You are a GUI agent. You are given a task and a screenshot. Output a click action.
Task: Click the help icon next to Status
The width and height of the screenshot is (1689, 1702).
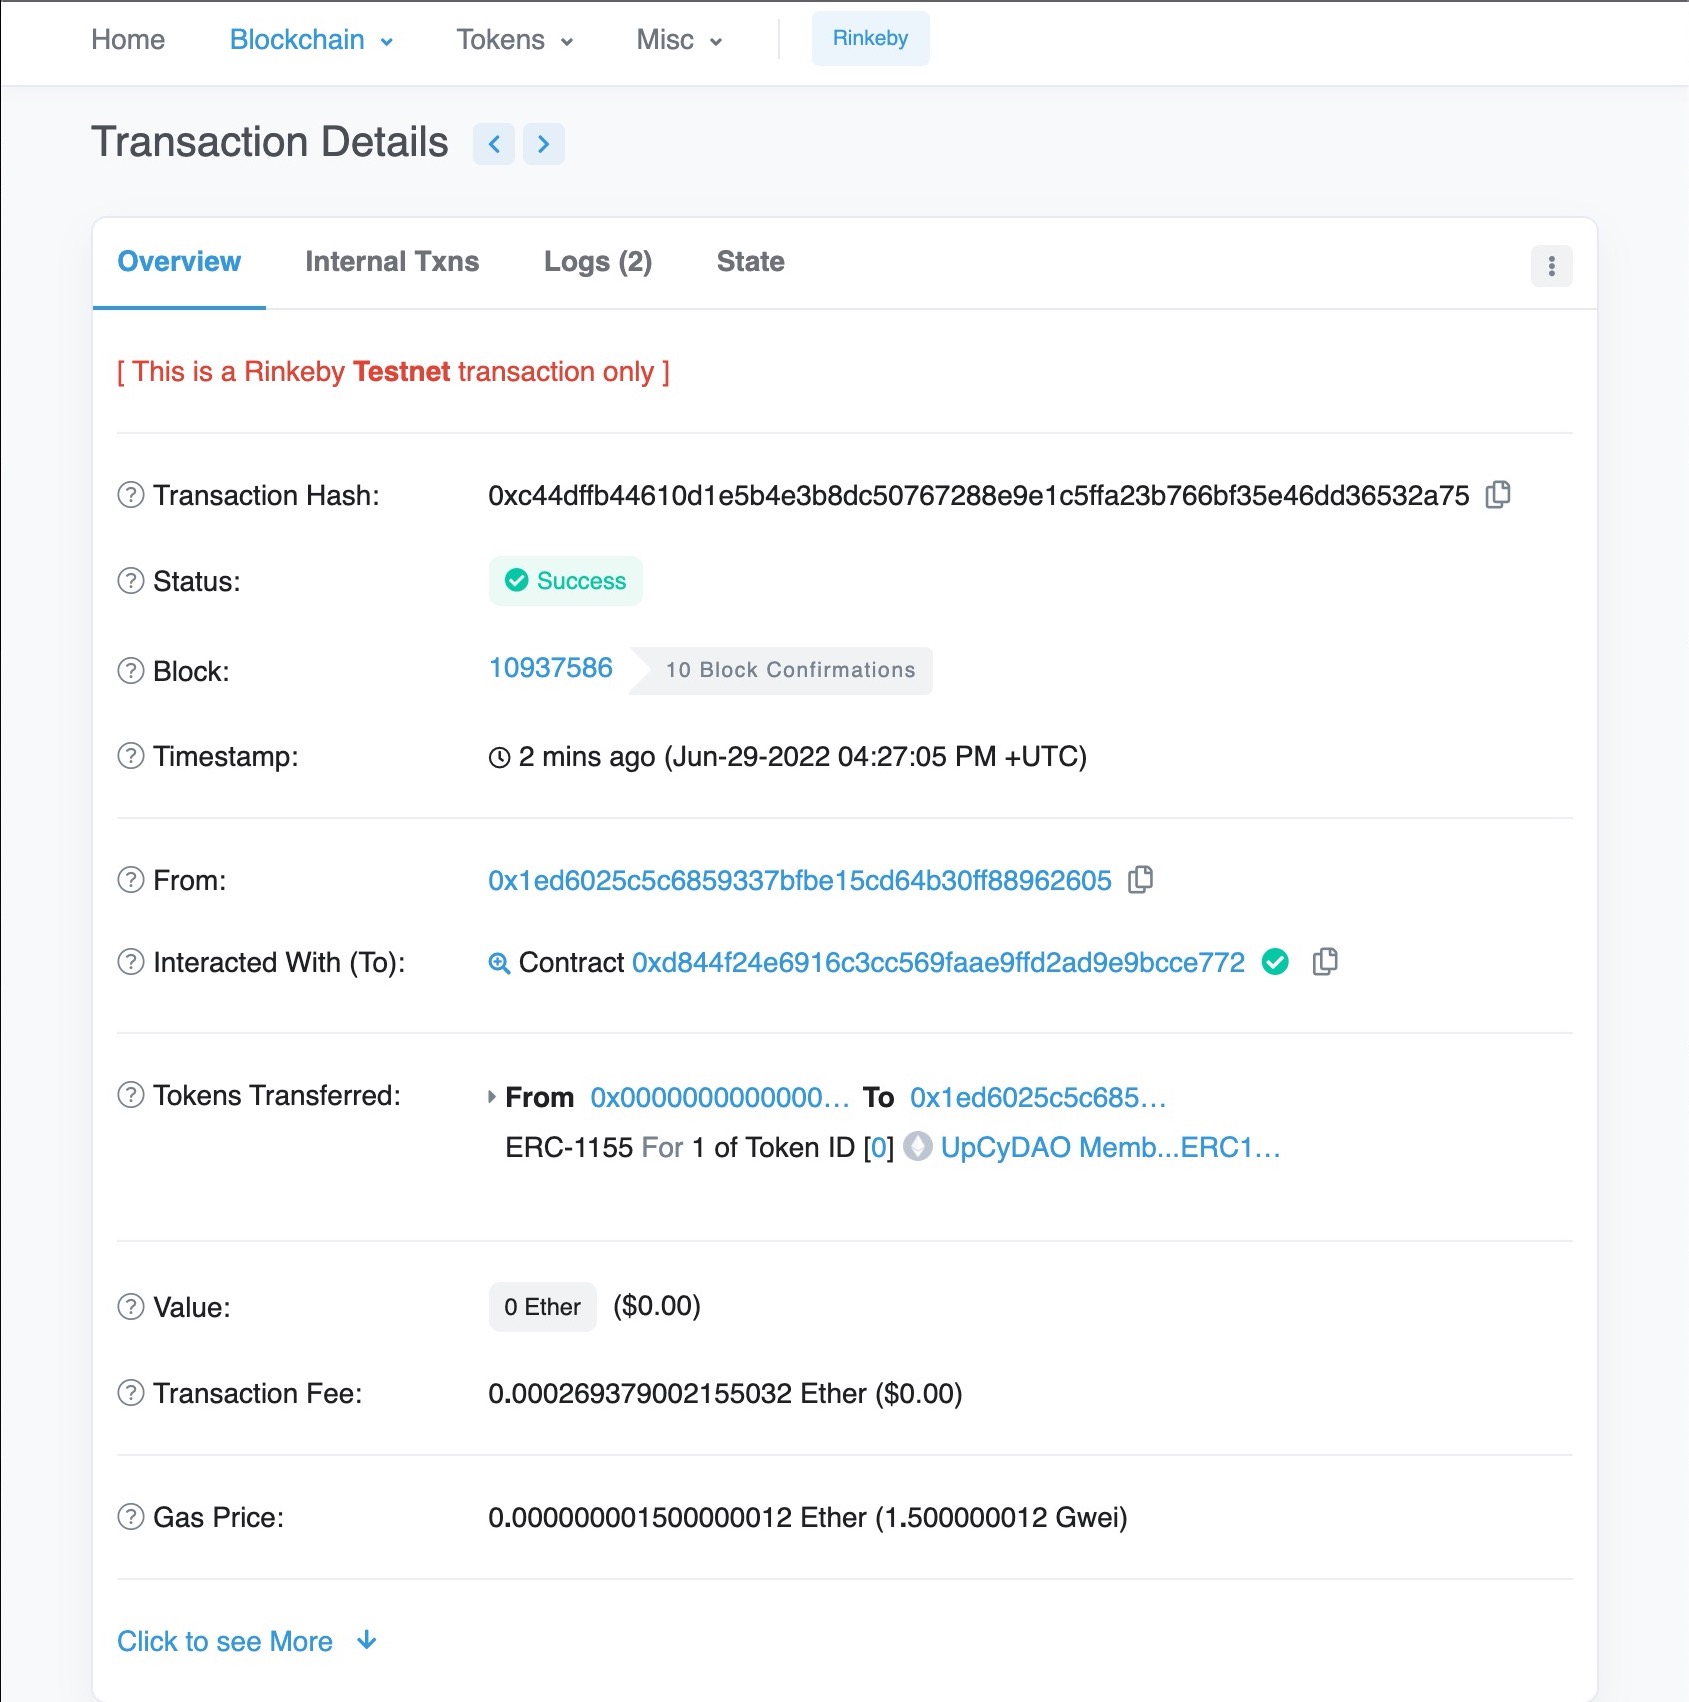131,581
